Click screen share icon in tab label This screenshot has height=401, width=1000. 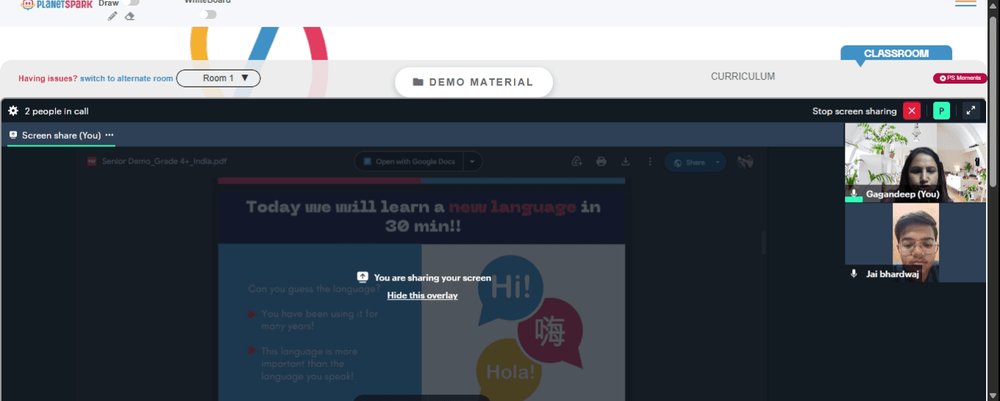click(13, 135)
